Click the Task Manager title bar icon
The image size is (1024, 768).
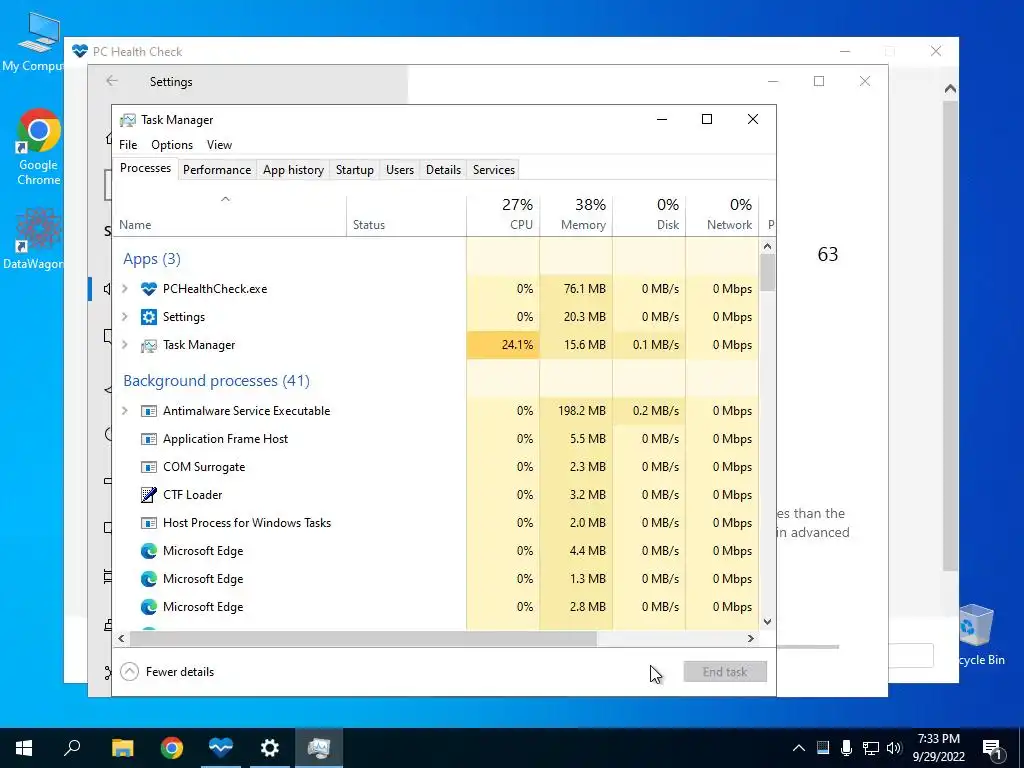pos(128,120)
